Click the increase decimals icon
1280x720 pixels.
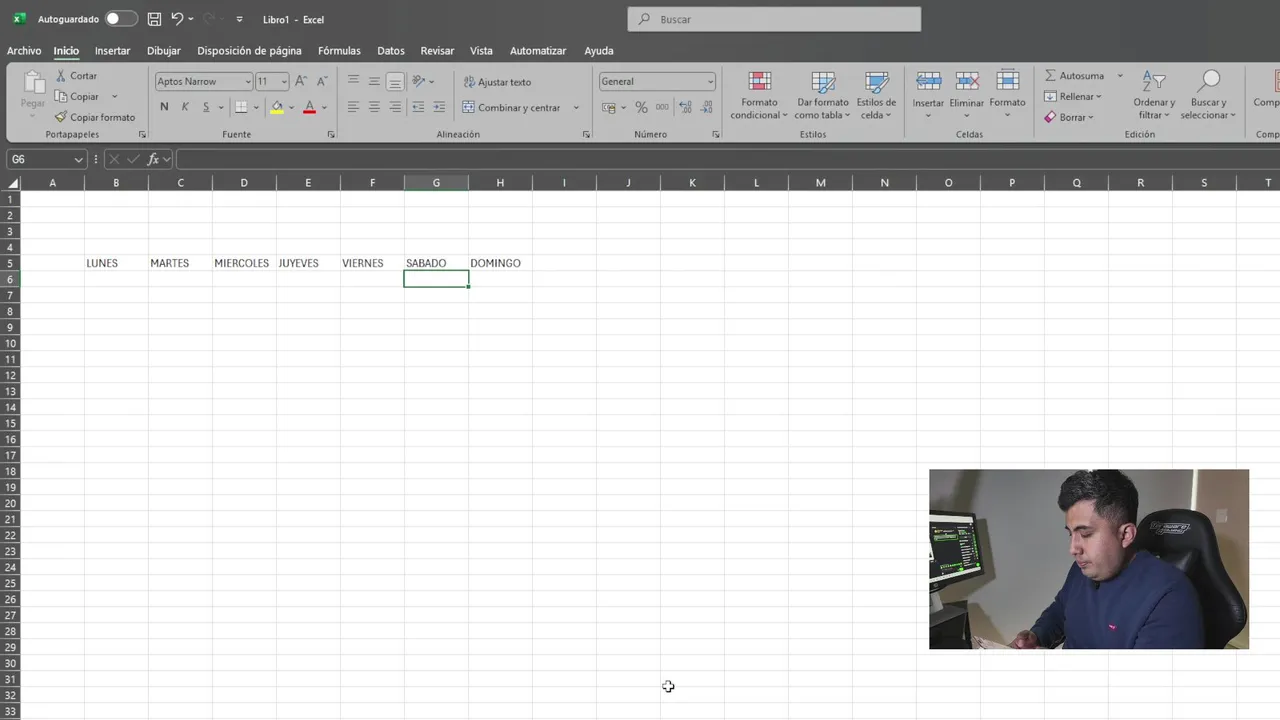click(686, 107)
